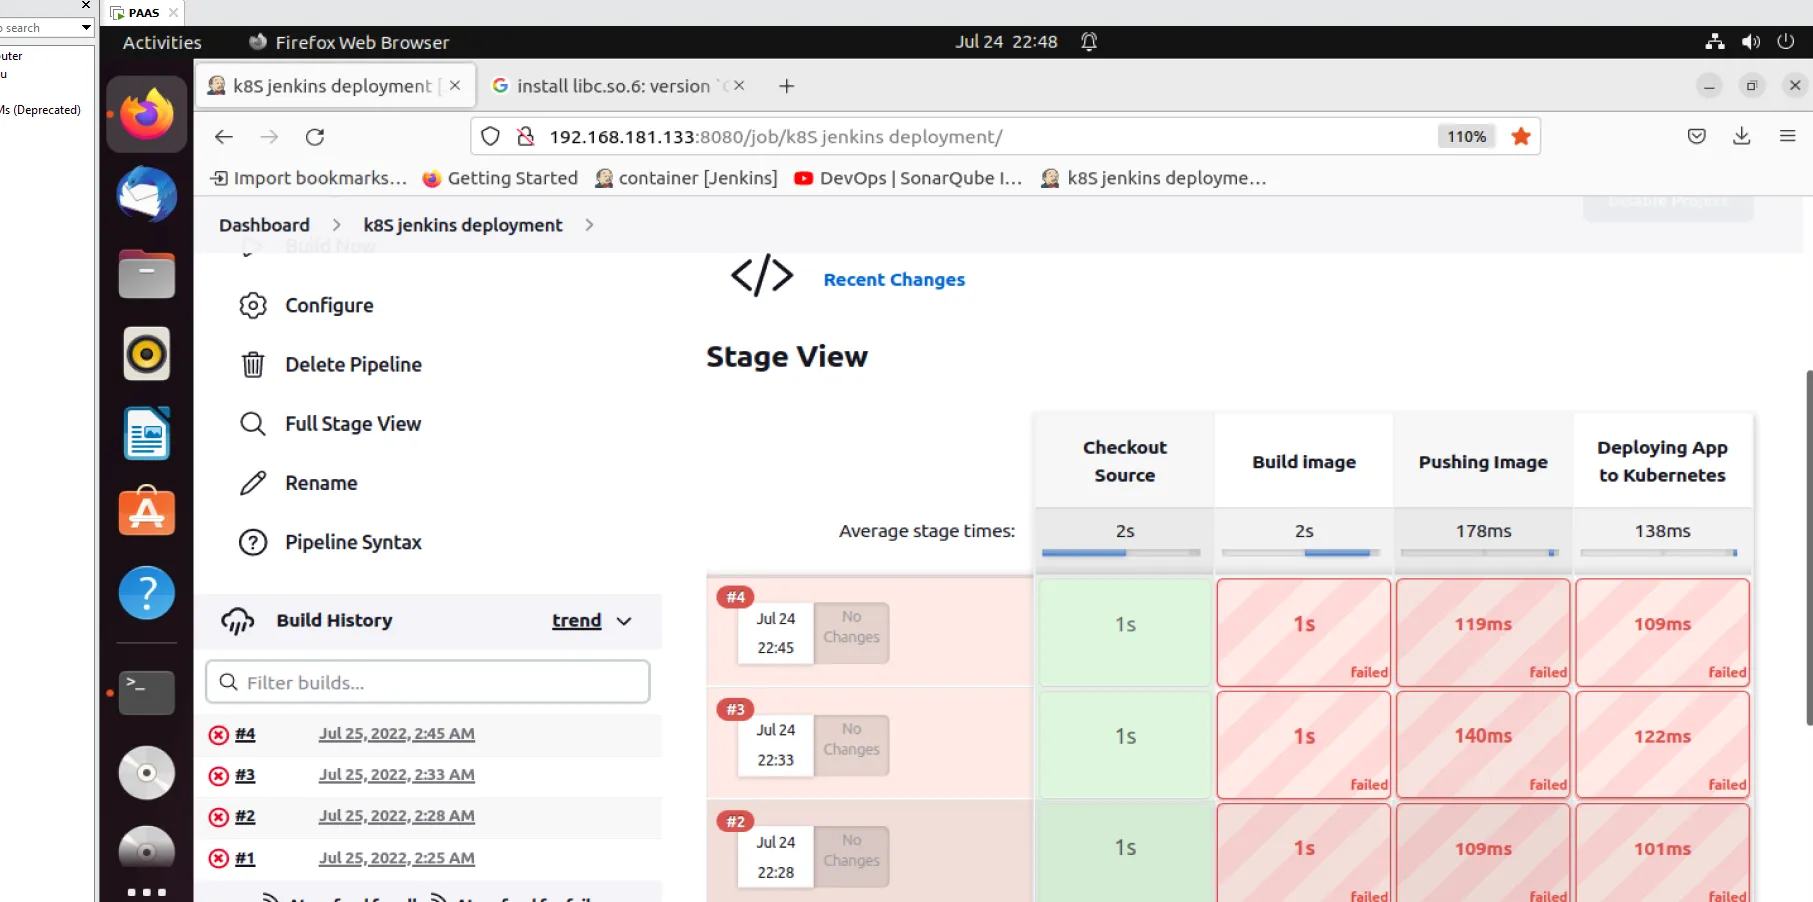
Task: Show applications grid at dock bottom
Action: pos(147,892)
